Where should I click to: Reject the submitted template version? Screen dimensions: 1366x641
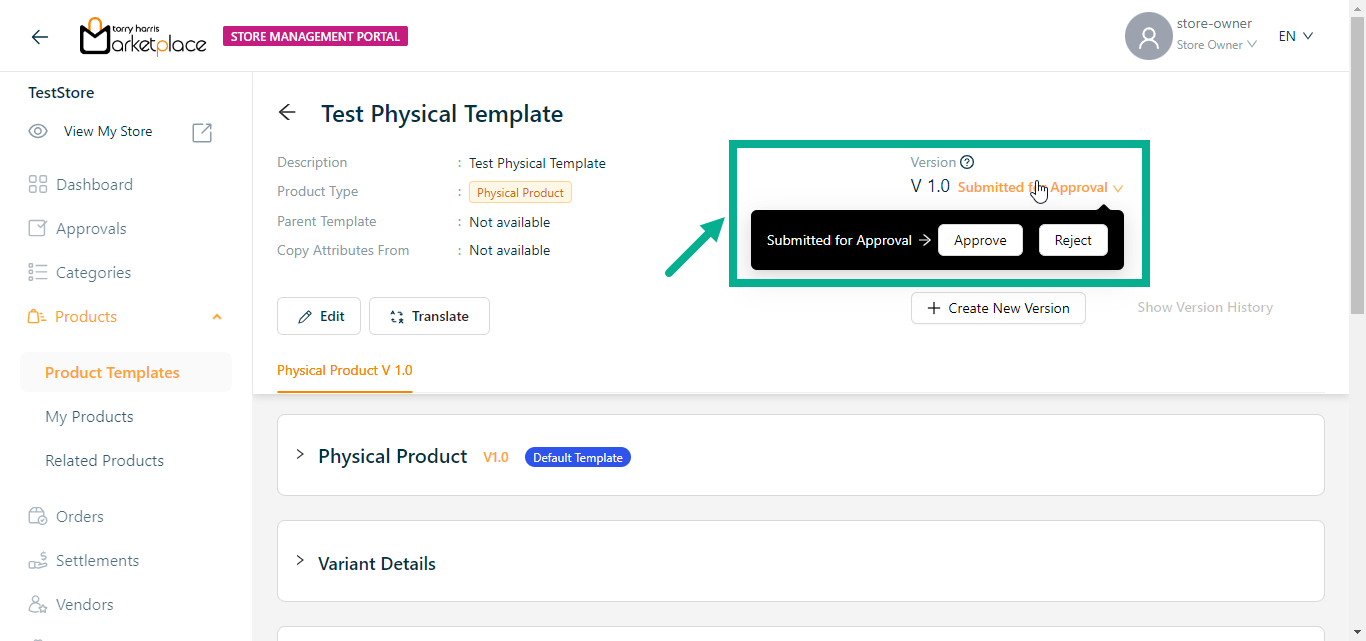[x=1073, y=240]
